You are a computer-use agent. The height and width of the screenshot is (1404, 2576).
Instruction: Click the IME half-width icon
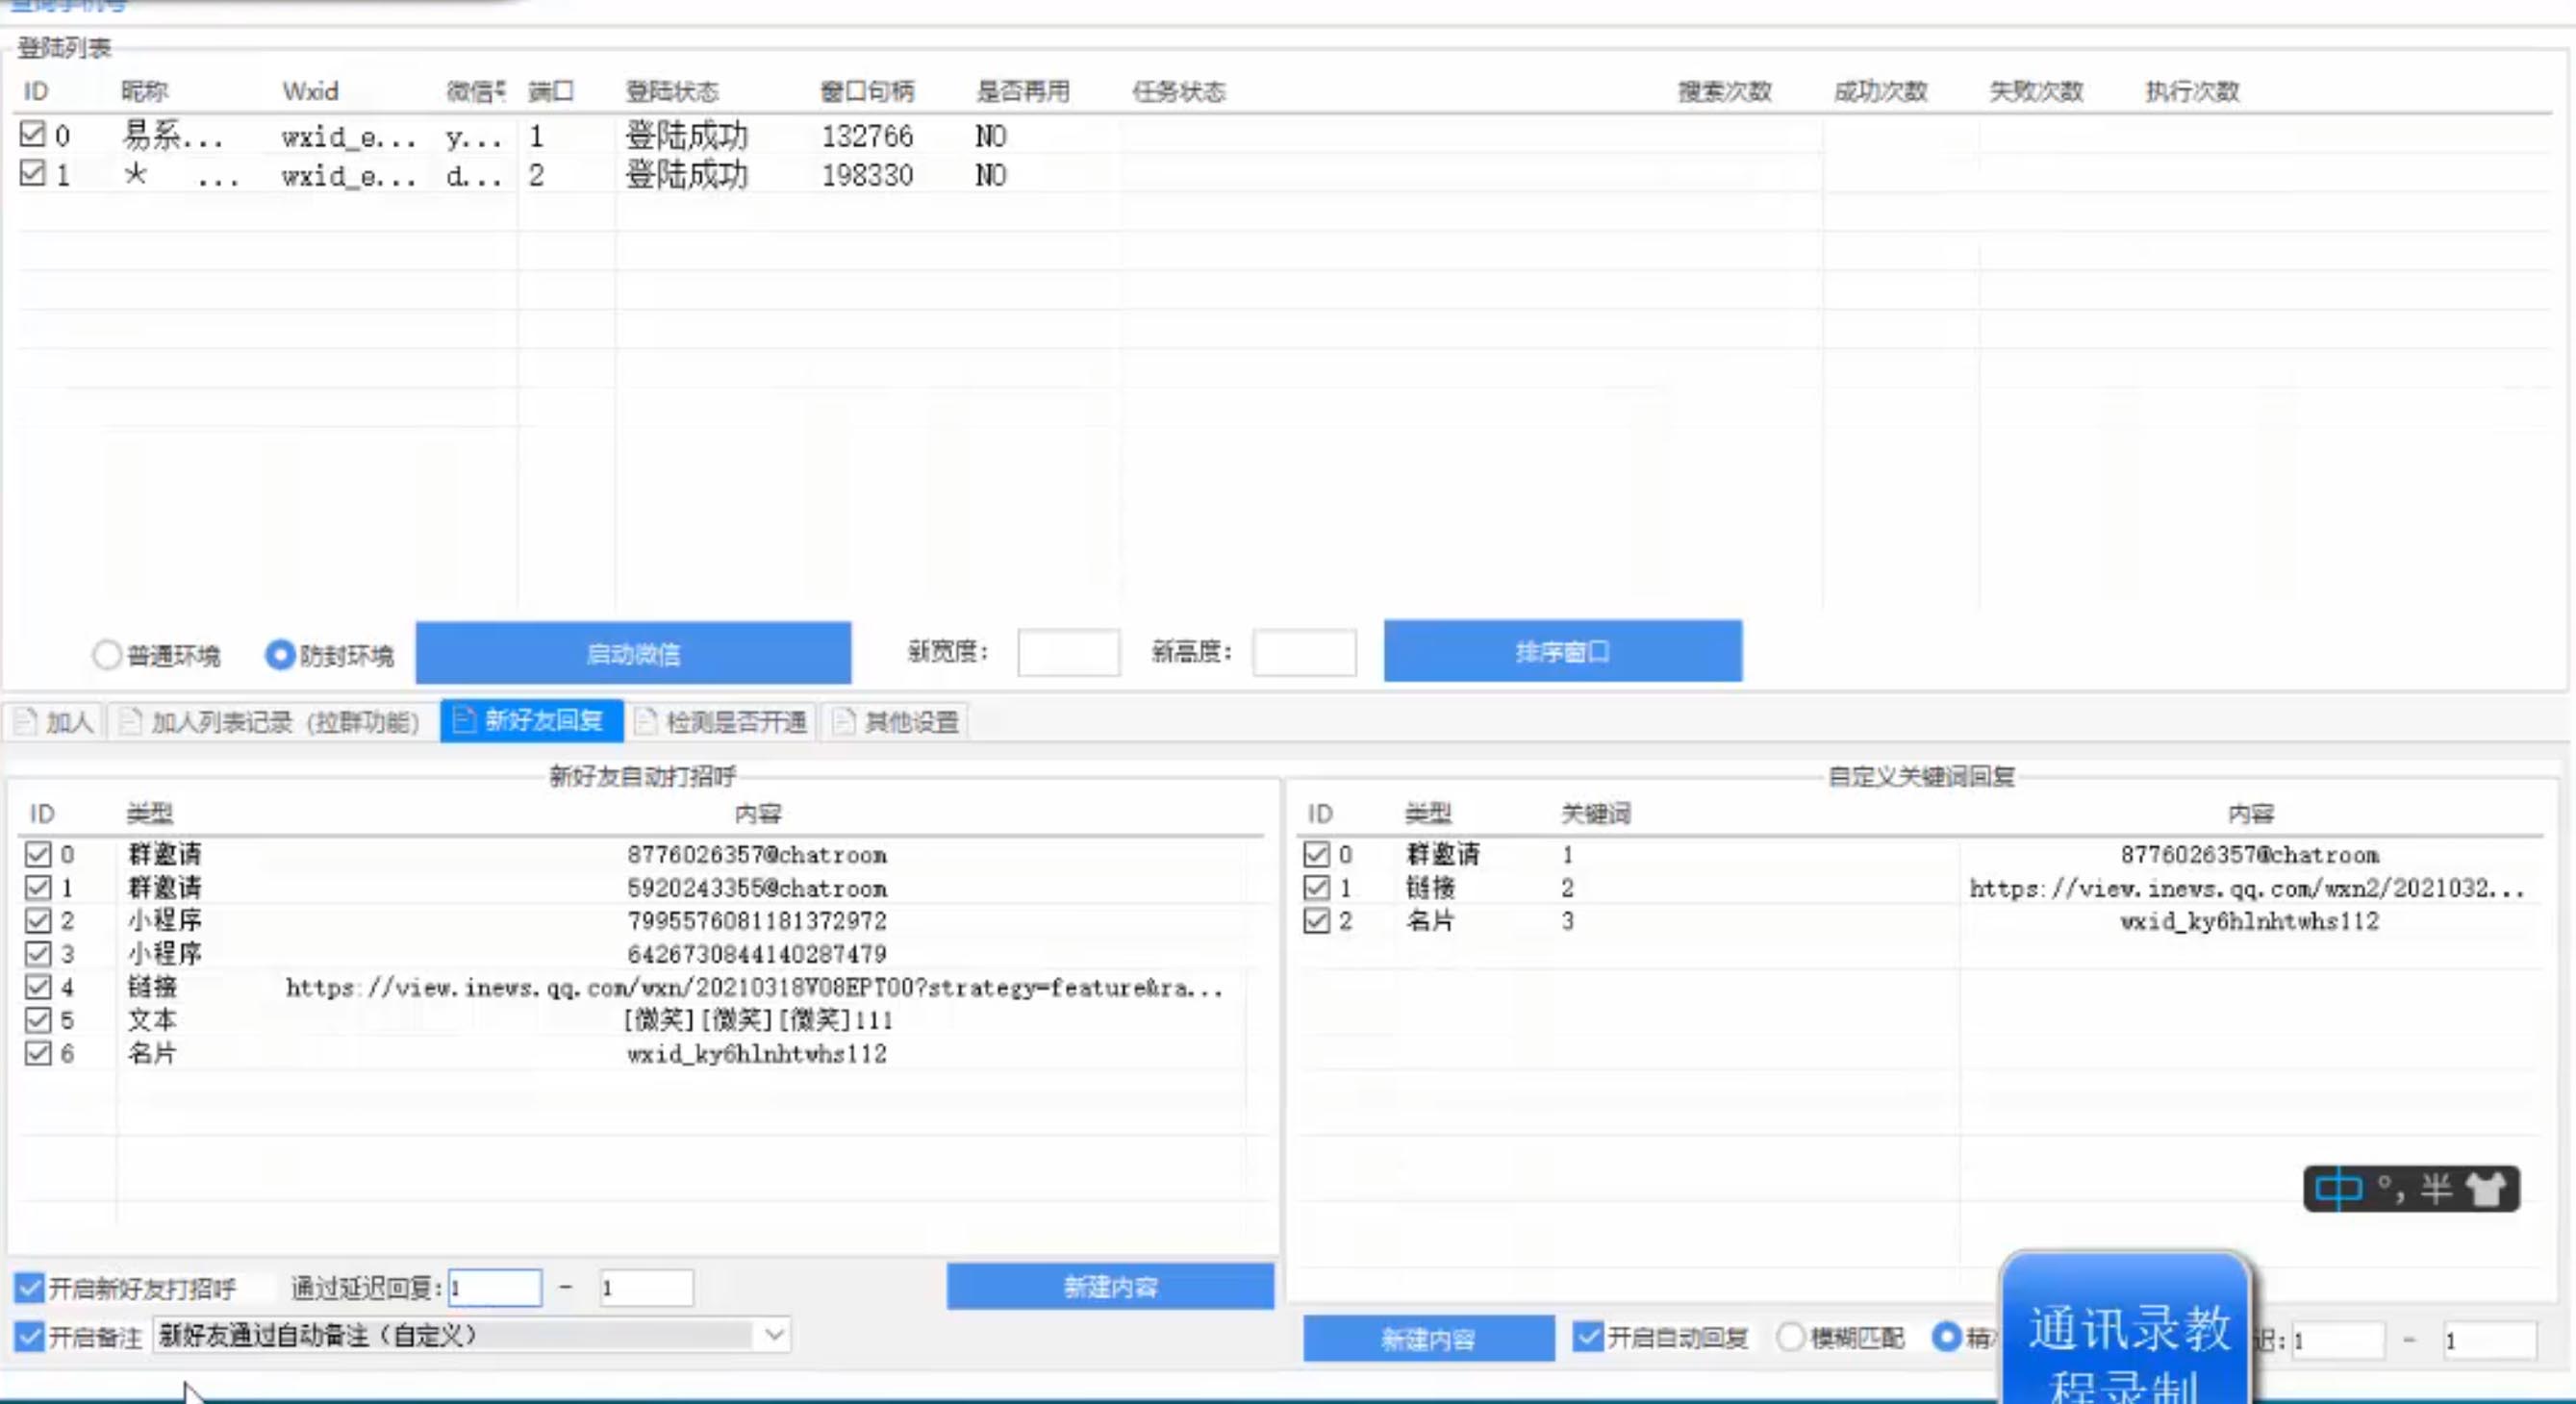click(2437, 1189)
